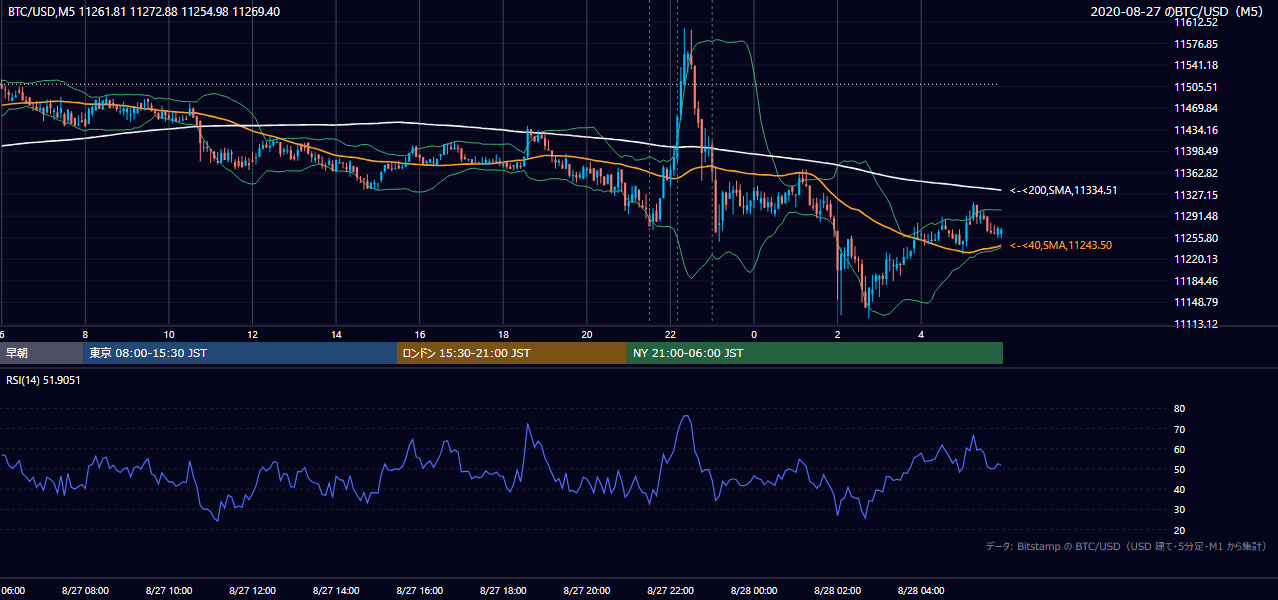Select the 早朝 session bar
Viewport: 1278px width, 600px height.
(41, 353)
